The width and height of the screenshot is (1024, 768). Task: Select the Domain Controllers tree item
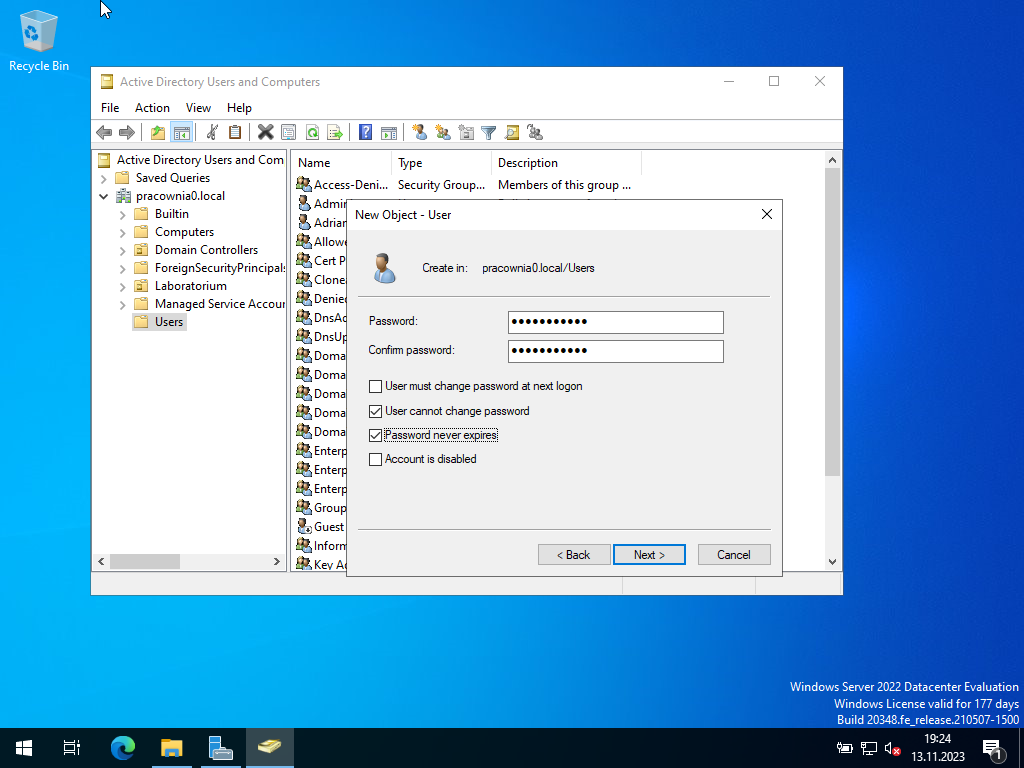coord(206,250)
